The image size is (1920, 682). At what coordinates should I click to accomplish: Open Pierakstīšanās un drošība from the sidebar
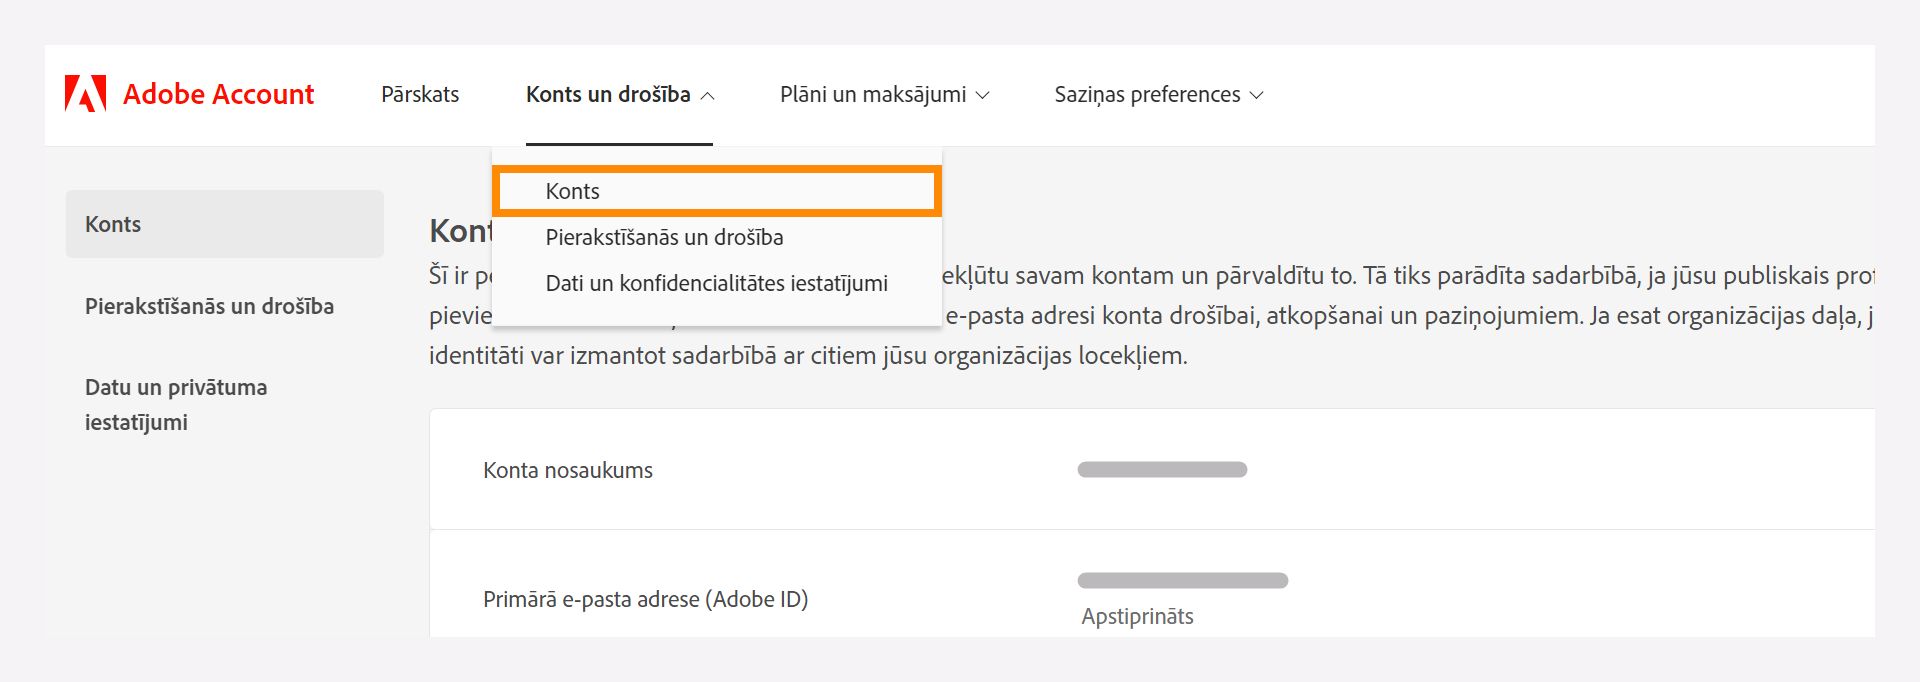click(x=209, y=307)
